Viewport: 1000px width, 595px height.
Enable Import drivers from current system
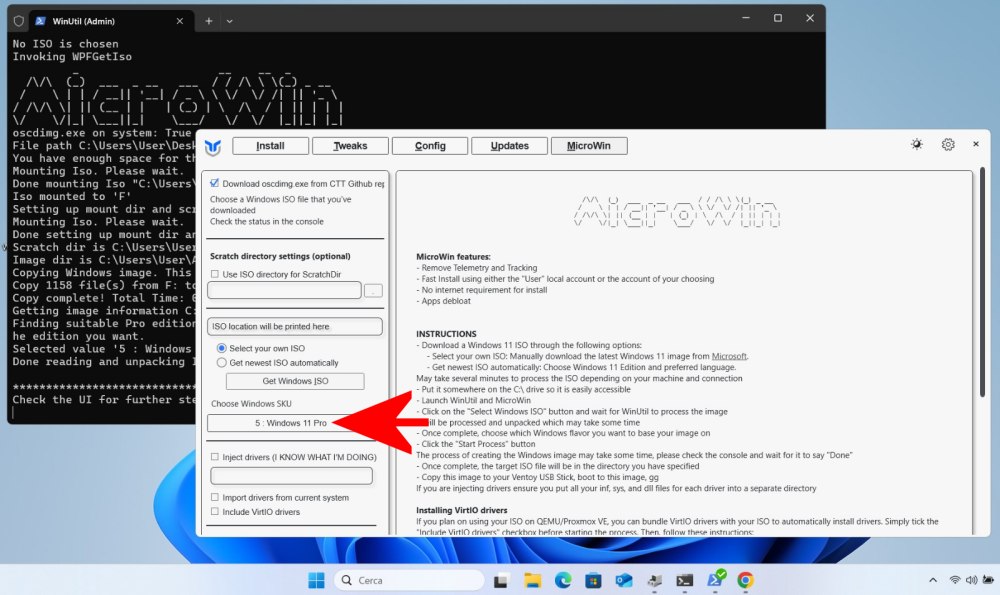tap(215, 497)
